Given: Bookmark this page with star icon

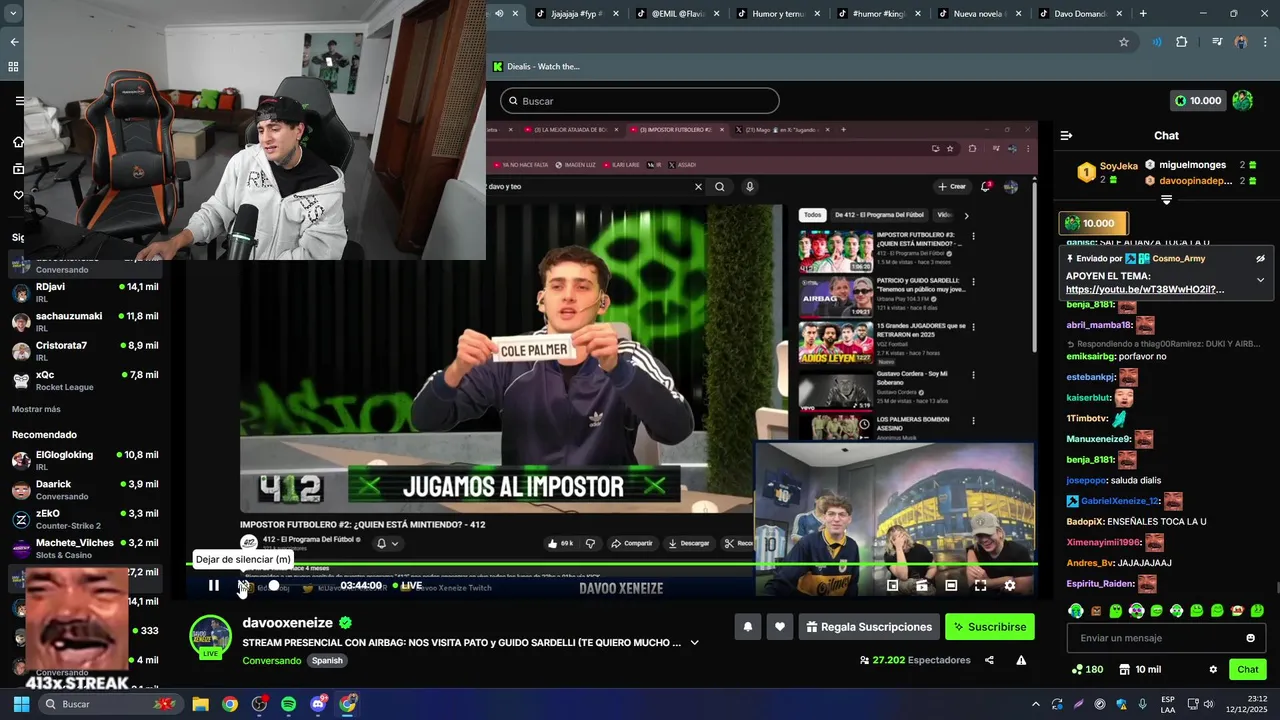Looking at the screenshot, I should (1124, 42).
